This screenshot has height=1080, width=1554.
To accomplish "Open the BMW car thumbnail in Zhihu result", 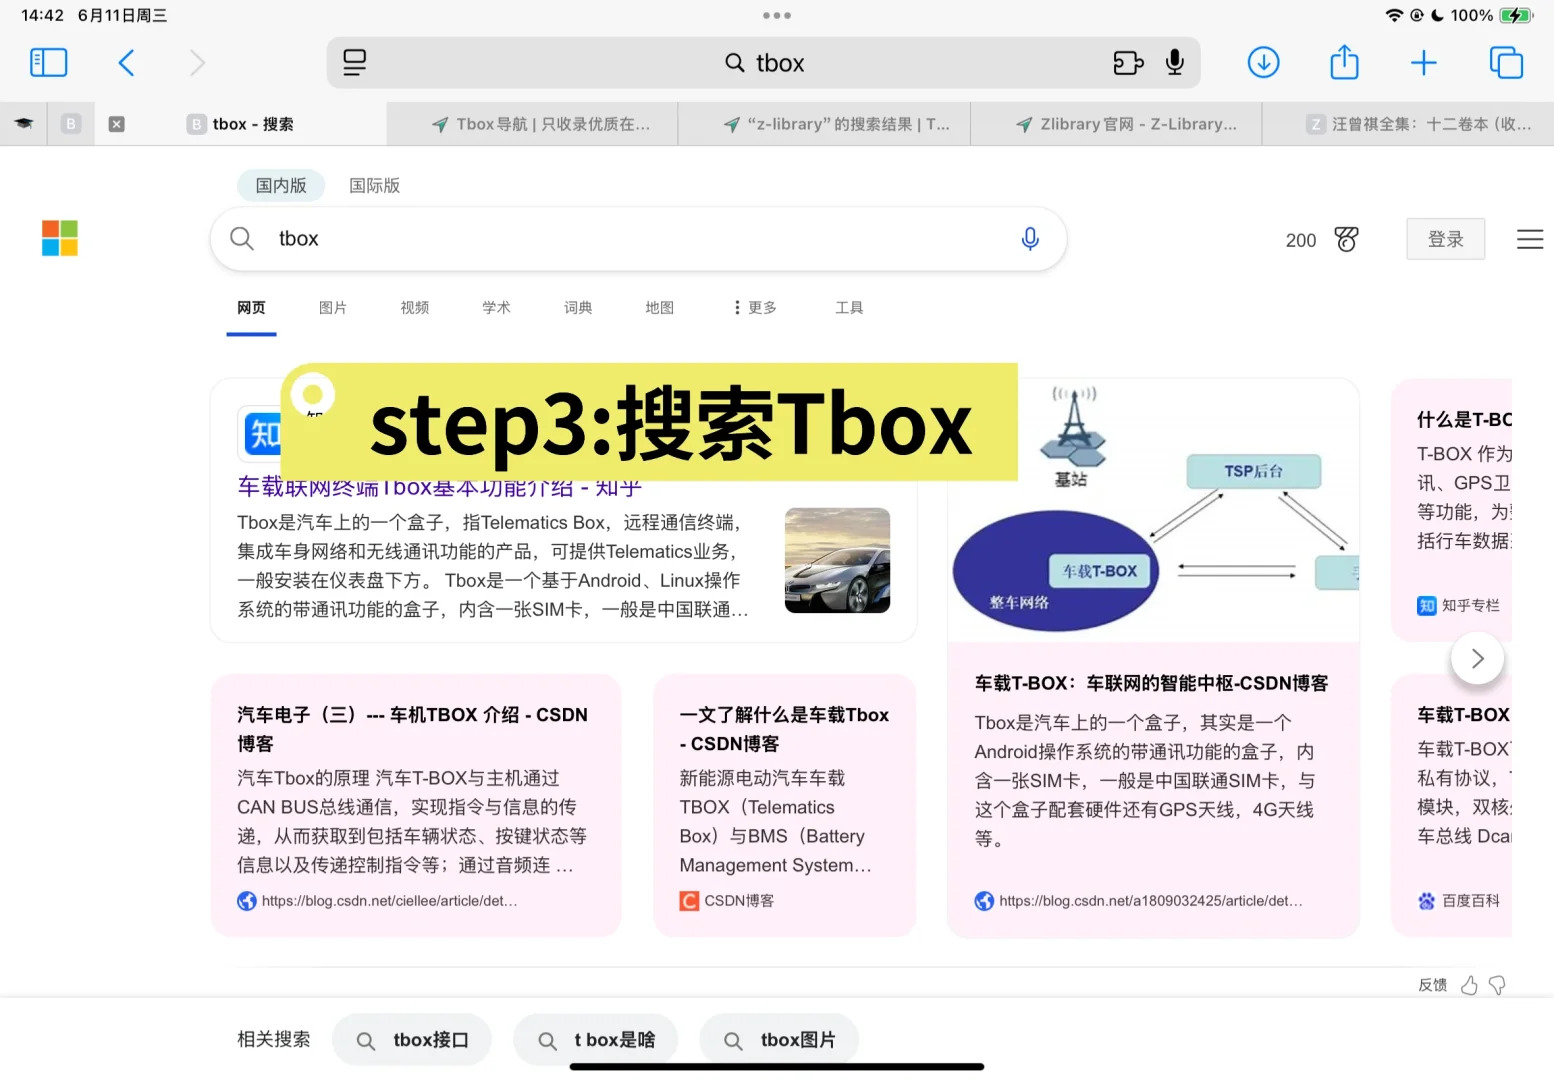I will click(838, 560).
